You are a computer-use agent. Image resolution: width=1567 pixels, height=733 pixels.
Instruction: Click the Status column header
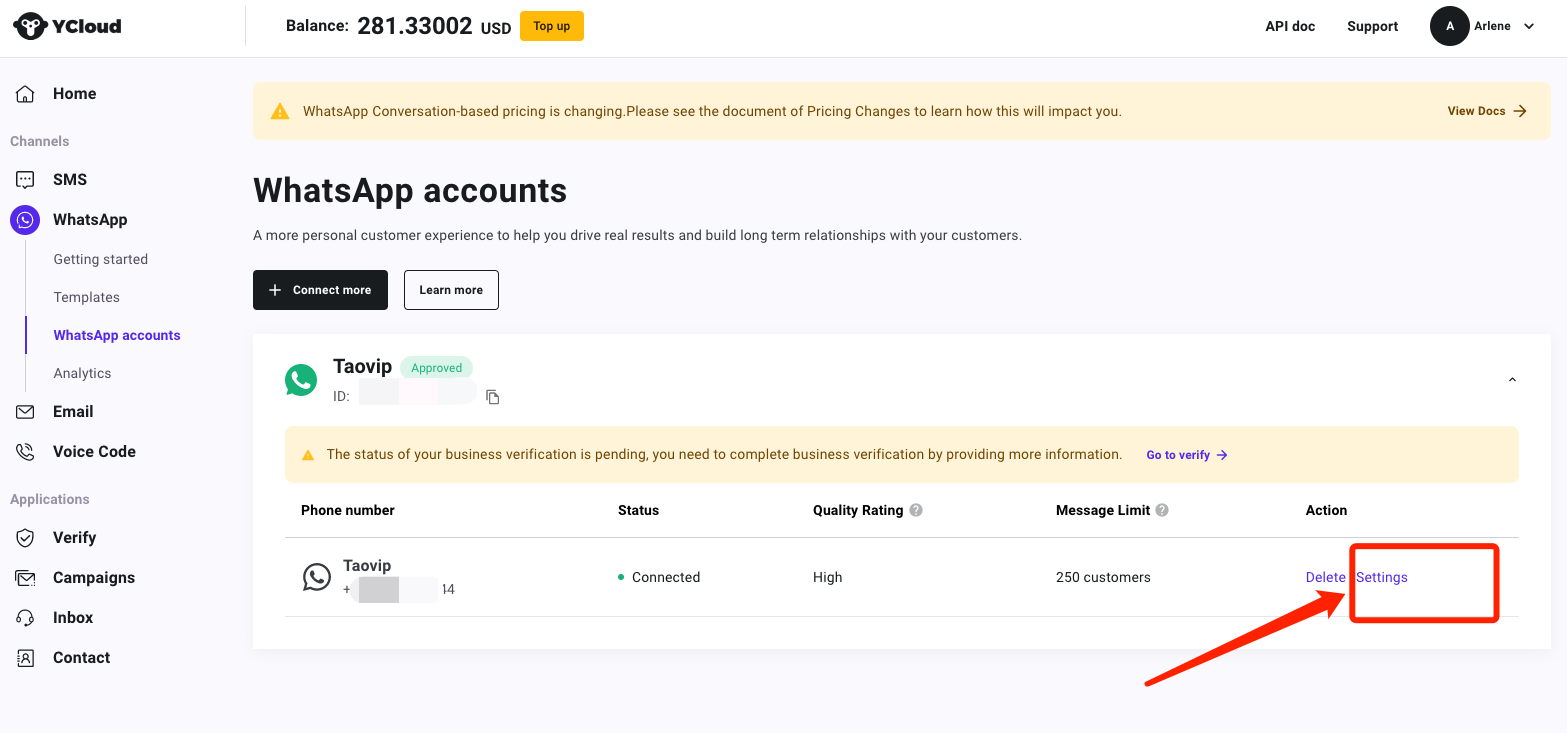(638, 510)
